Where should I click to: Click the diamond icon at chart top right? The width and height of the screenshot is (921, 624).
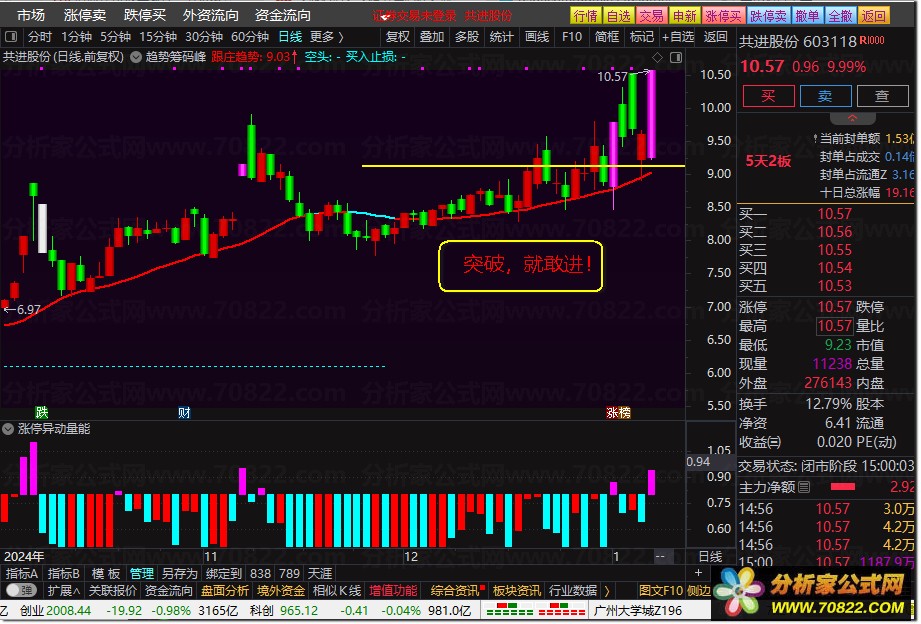657,57
